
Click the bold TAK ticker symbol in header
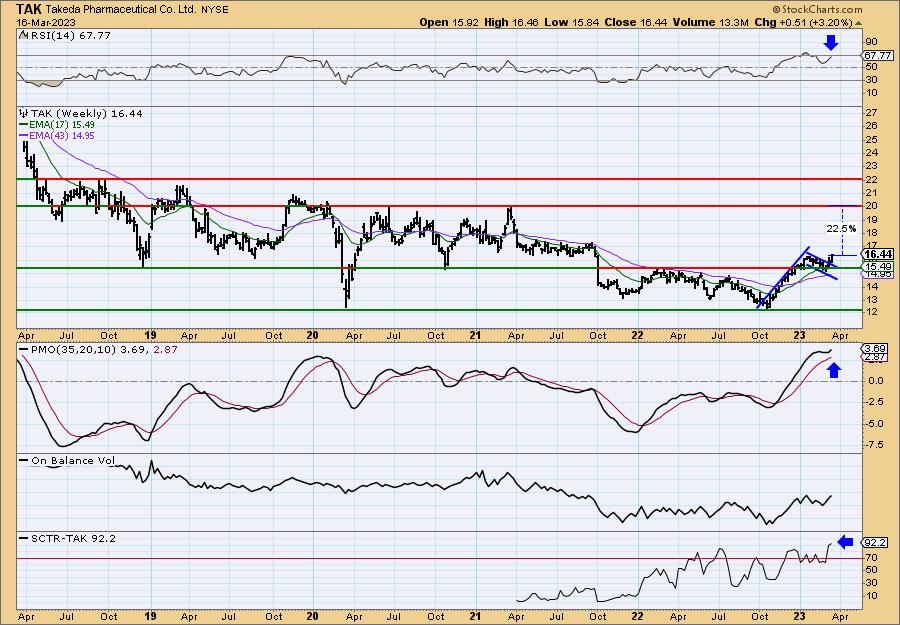(29, 9)
